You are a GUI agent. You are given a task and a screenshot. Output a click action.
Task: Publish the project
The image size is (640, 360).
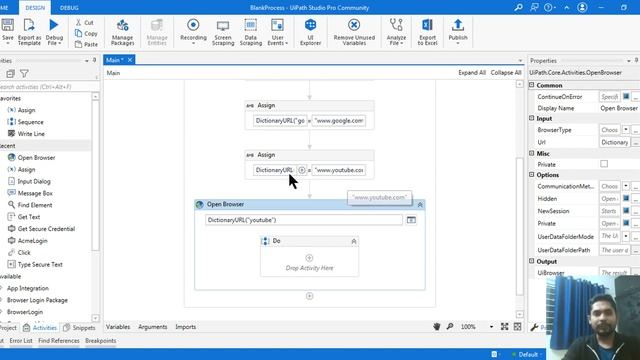point(458,32)
